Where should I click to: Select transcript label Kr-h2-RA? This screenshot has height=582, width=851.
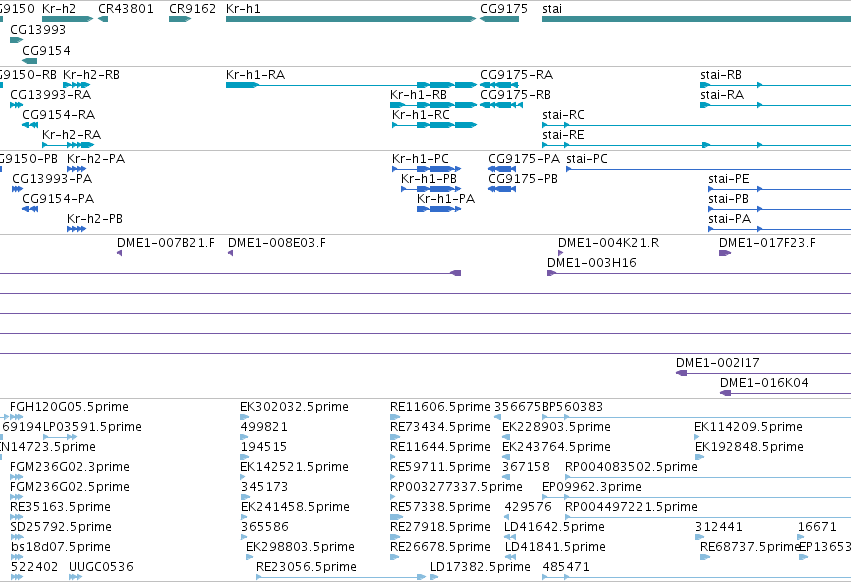pyautogui.click(x=72, y=134)
